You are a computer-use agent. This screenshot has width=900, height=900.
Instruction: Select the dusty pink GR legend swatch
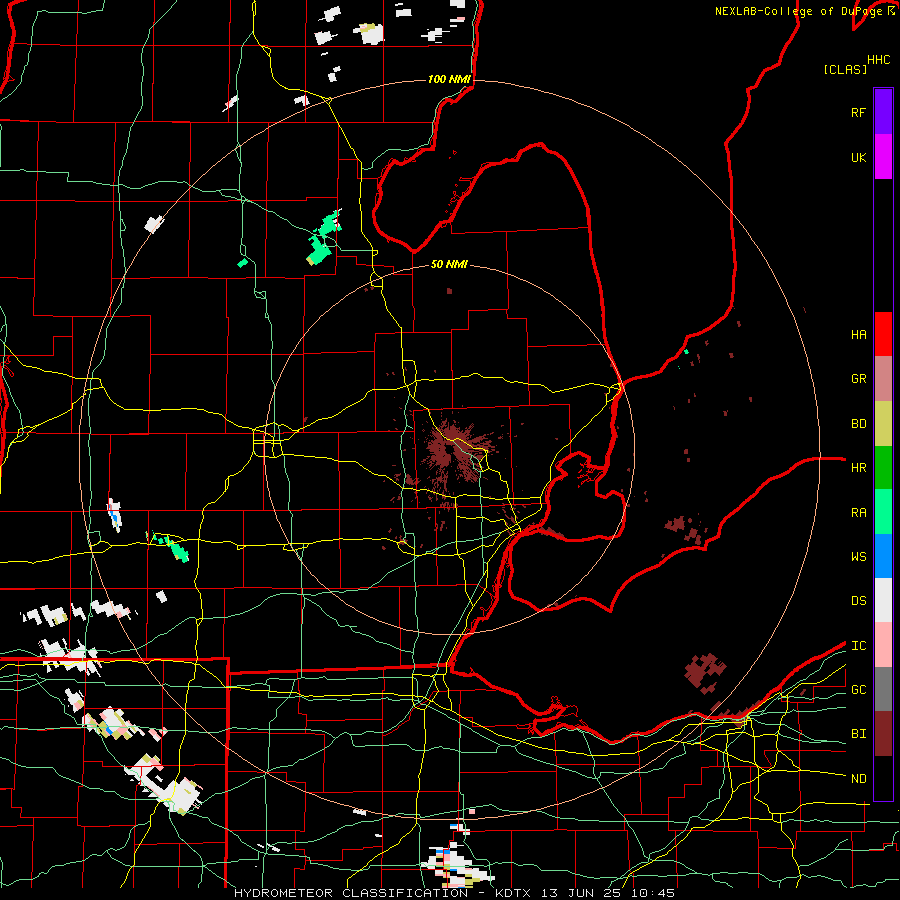[x=883, y=379]
